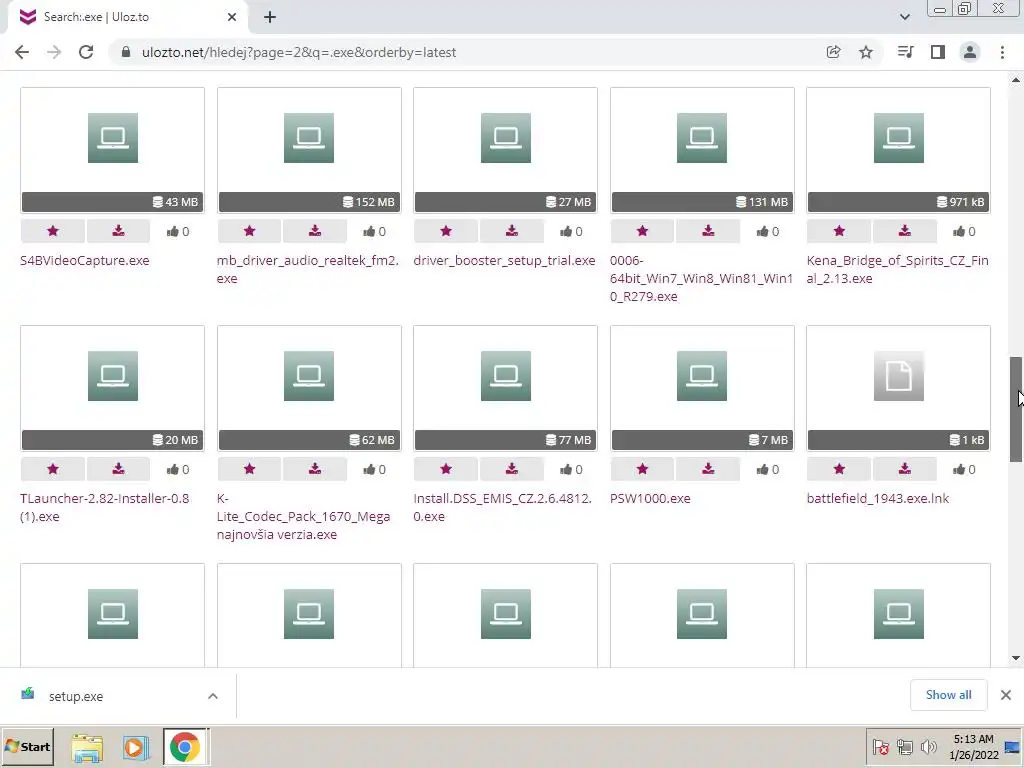Image resolution: width=1024 pixels, height=768 pixels.
Task: Toggle the Chrome side panel
Action: click(x=938, y=52)
